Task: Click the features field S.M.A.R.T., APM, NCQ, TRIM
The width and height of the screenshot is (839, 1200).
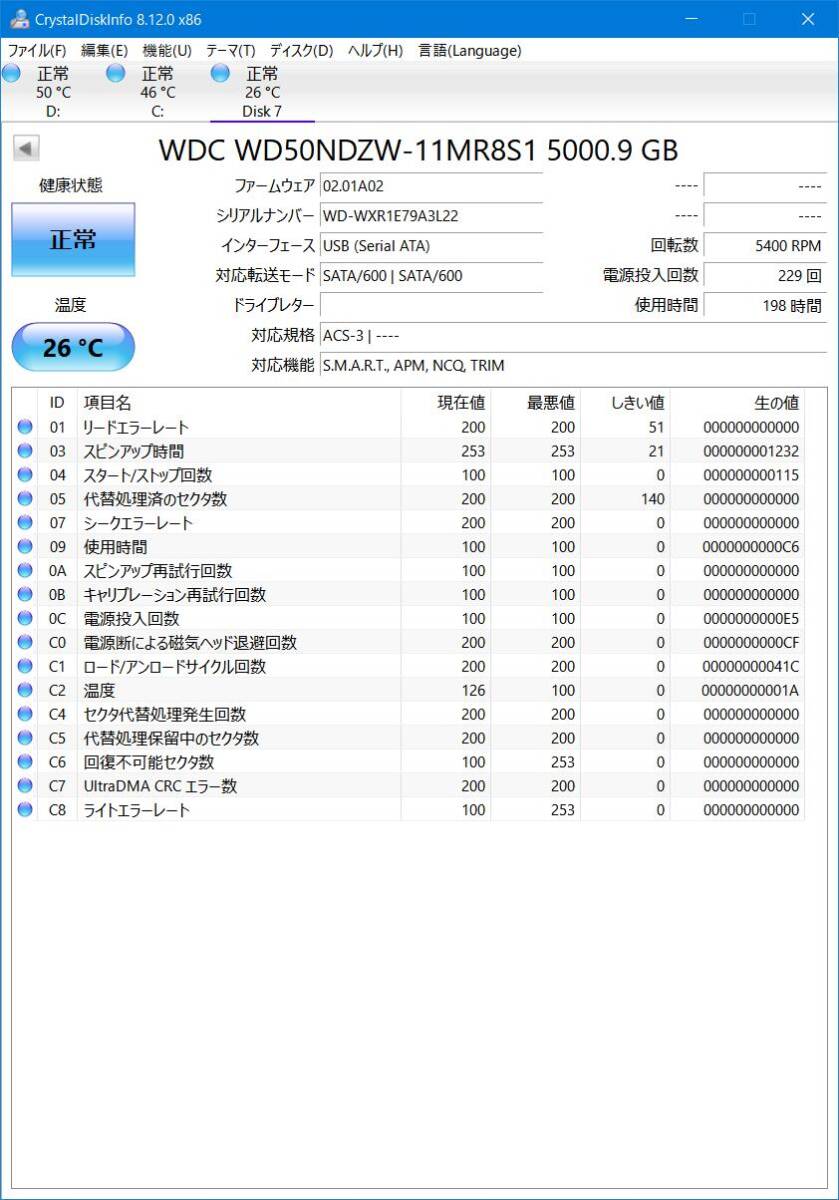Action: click(573, 366)
